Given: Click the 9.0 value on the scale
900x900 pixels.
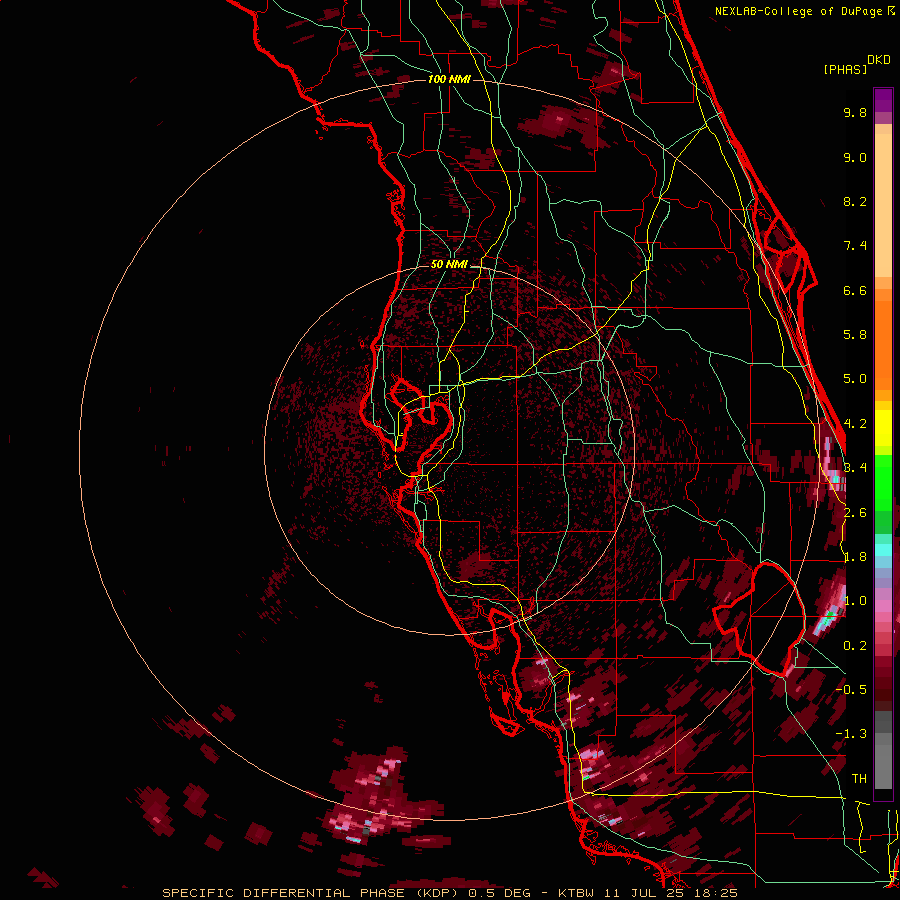Looking at the screenshot, I should point(855,157).
